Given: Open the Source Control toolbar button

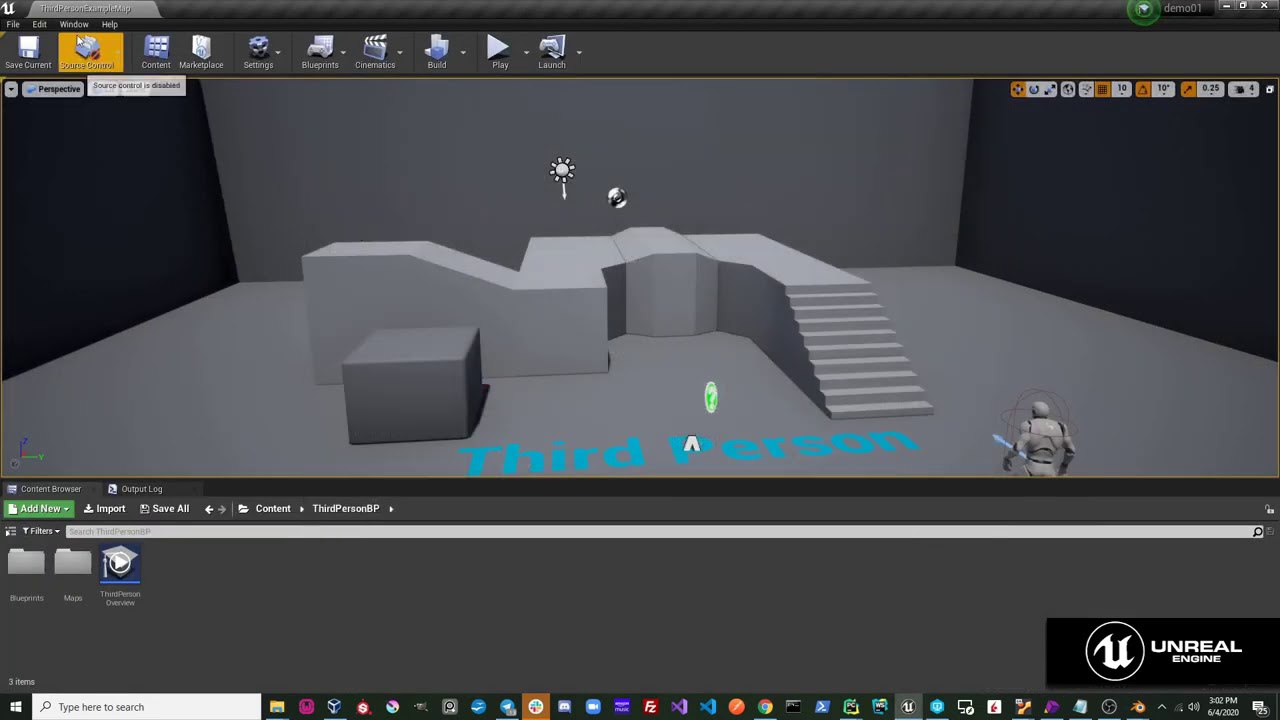Looking at the screenshot, I should click(90, 52).
